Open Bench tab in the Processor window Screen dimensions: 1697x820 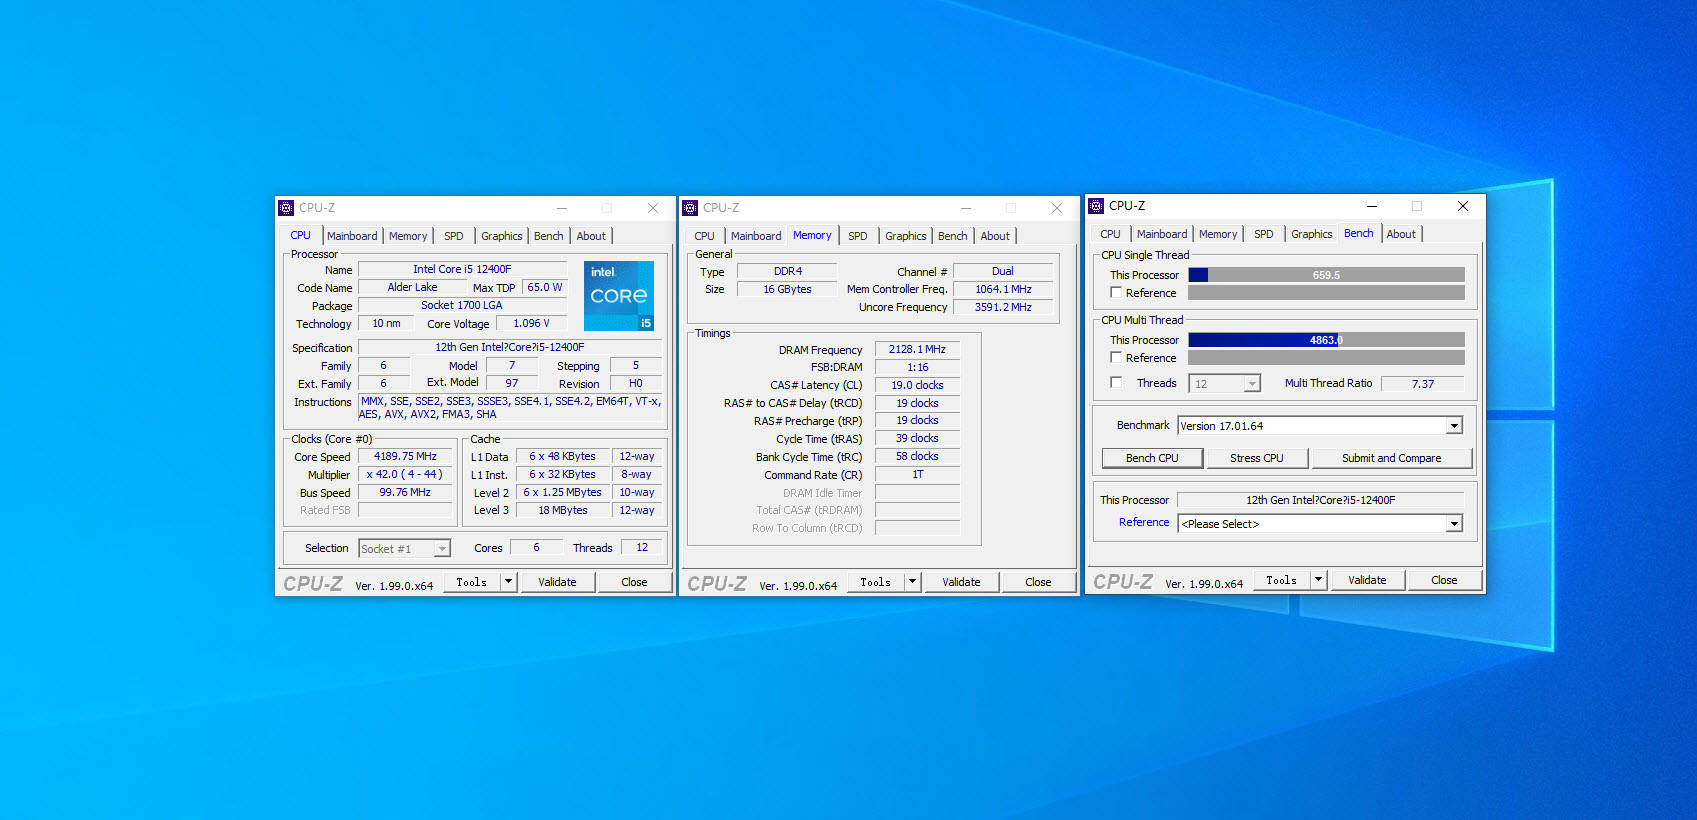(x=549, y=236)
